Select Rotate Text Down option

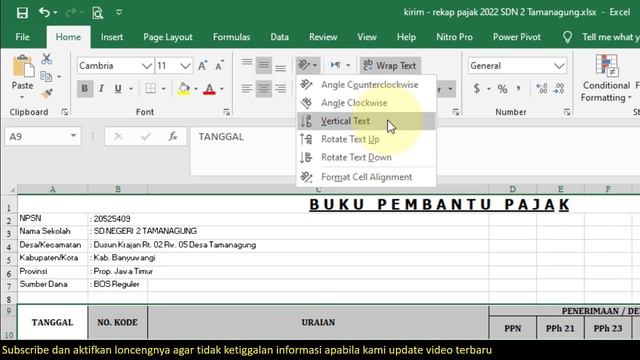pos(366,157)
